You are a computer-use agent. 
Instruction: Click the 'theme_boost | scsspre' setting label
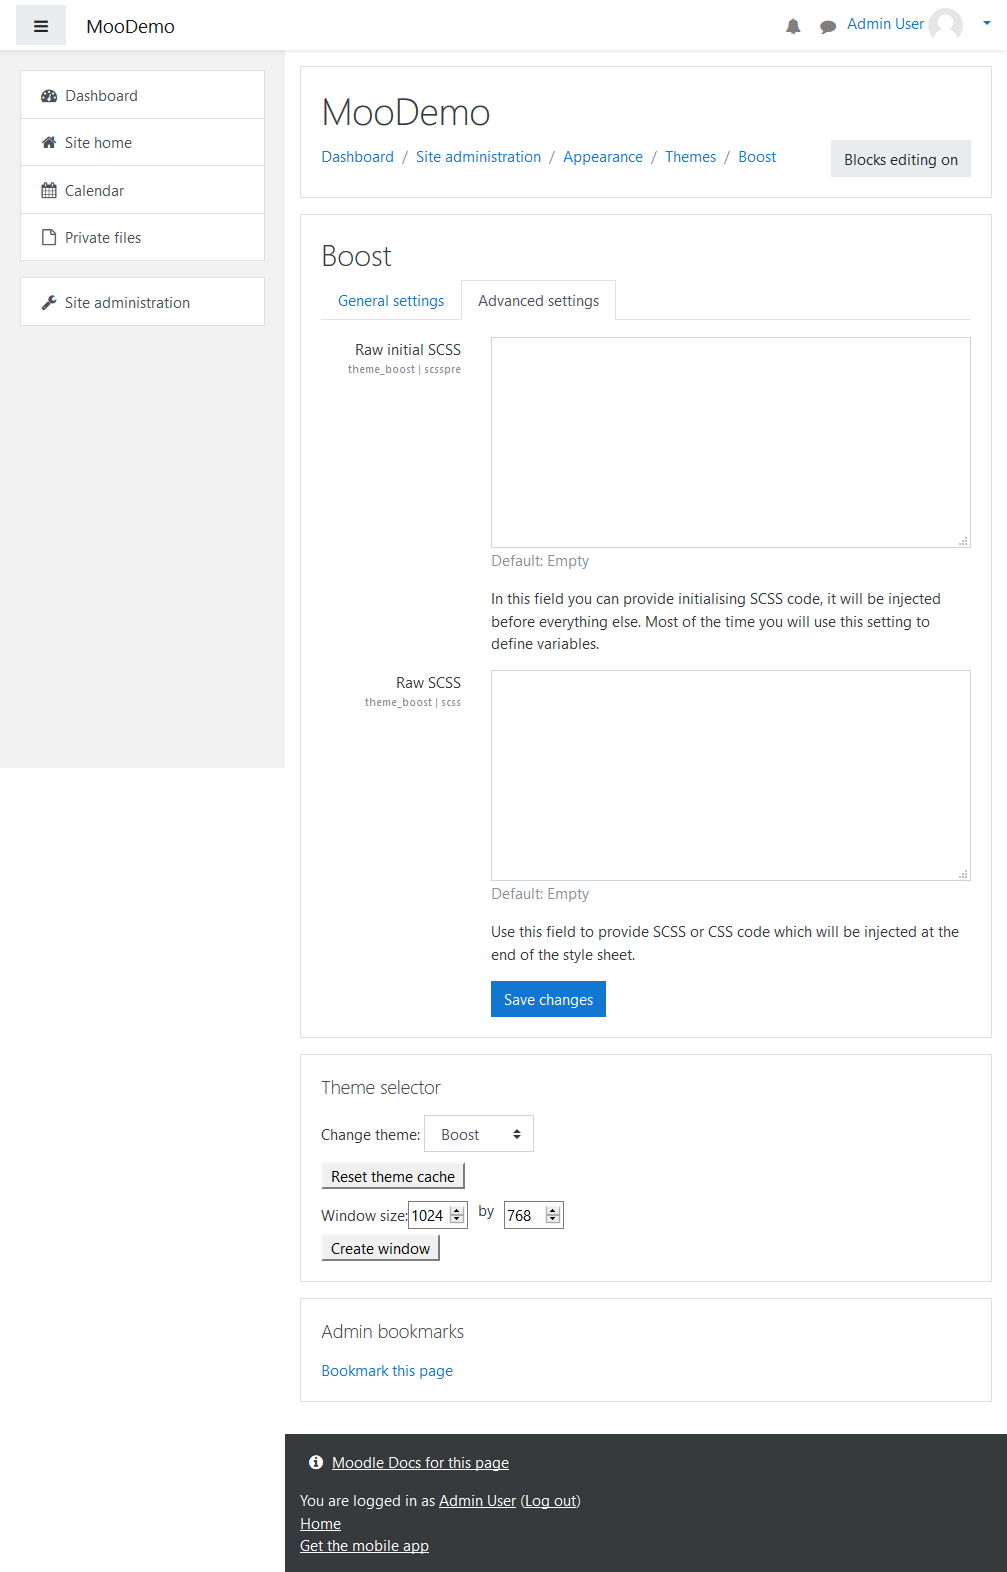point(404,369)
